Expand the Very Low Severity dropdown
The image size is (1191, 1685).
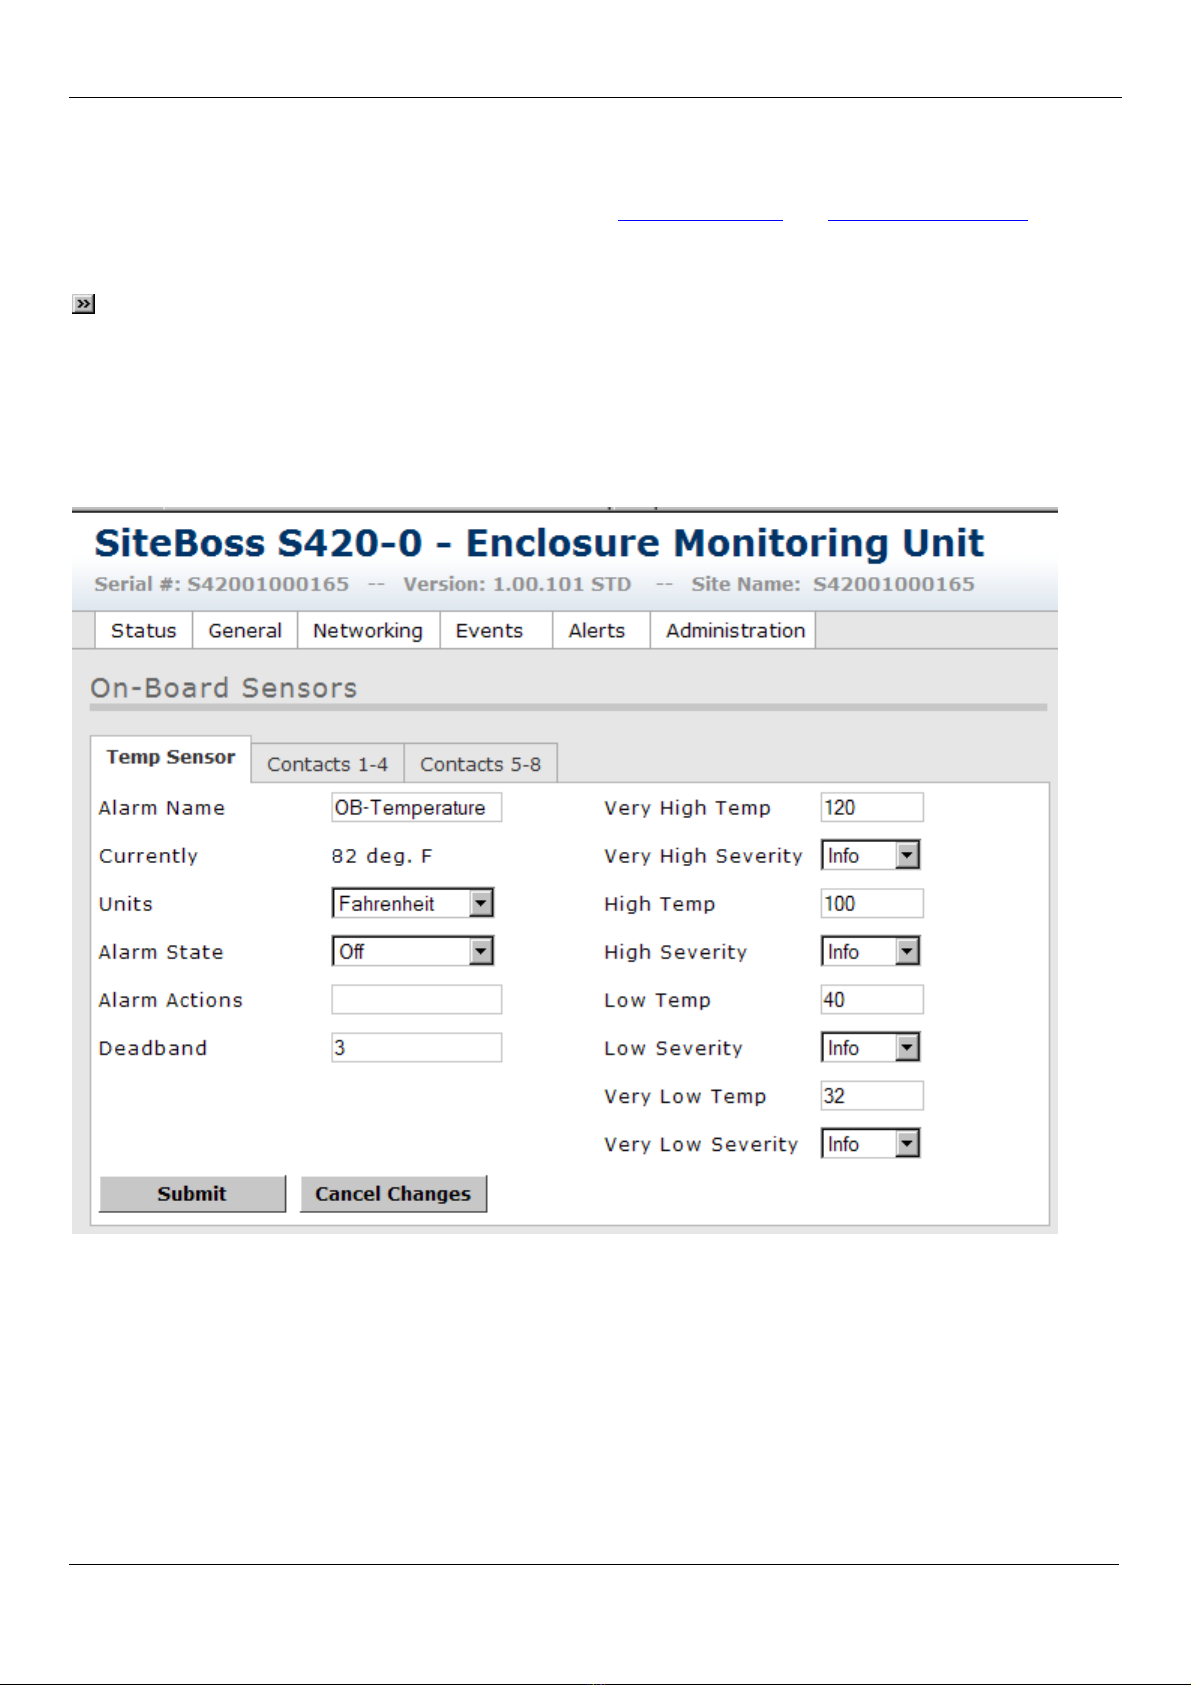(871, 1144)
